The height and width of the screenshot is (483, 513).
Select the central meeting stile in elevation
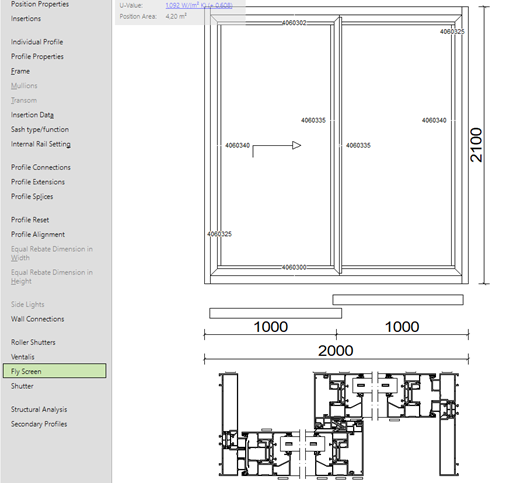339,145
